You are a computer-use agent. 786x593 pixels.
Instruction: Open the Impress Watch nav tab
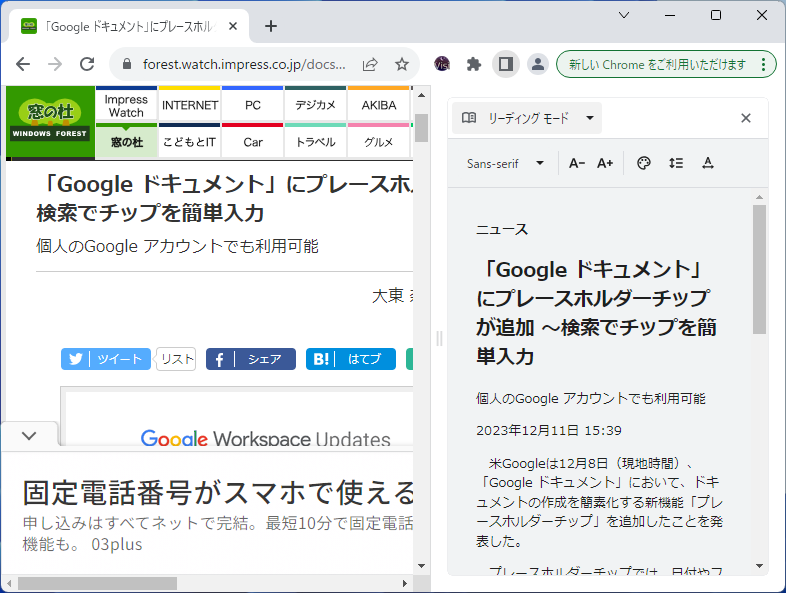[126, 106]
